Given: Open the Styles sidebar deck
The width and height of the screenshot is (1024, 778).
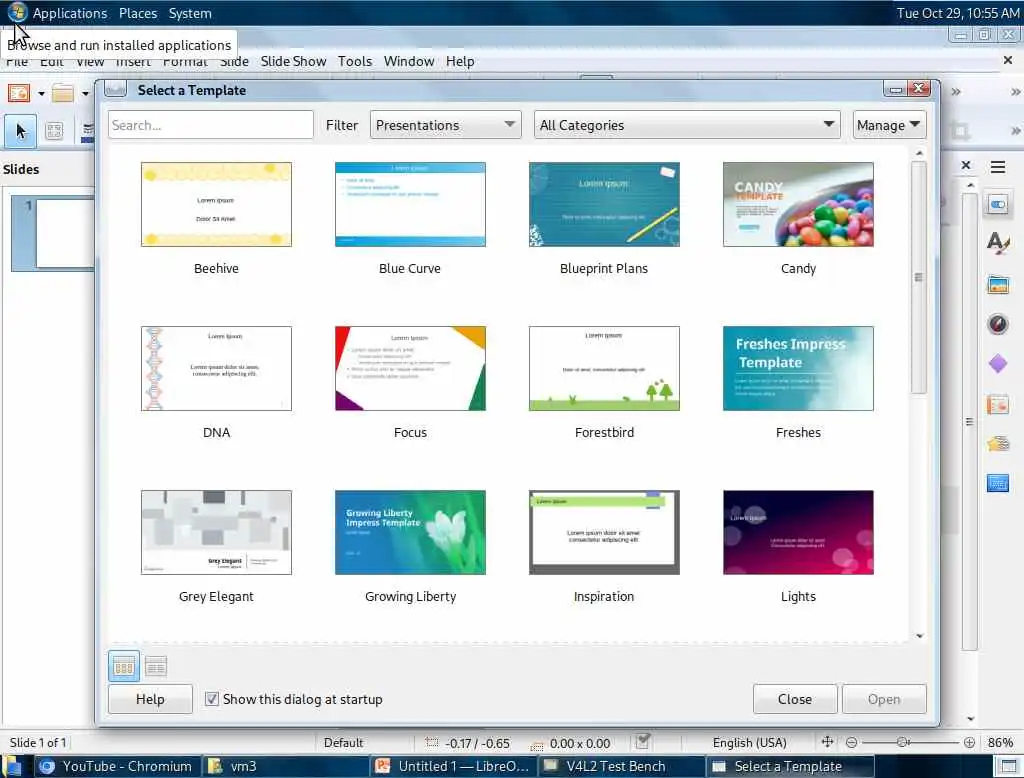Looking at the screenshot, I should pyautogui.click(x=998, y=244).
